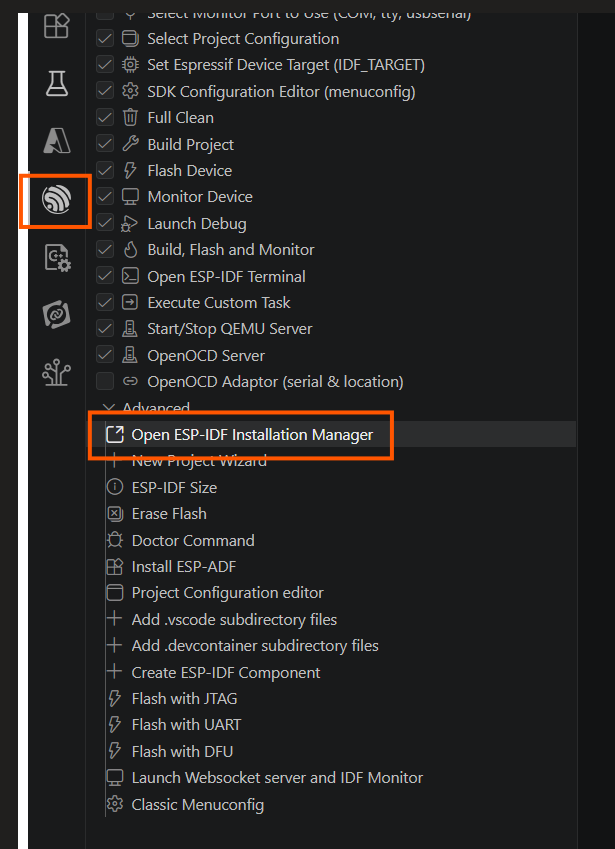Launch the New Project Wizard
615x849 pixels.
[x=199, y=461]
